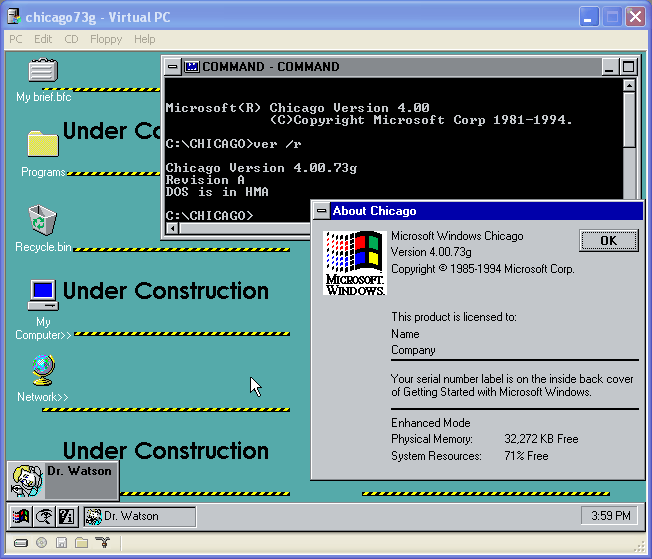Click the Virtual PC title bar icon

pos(14,17)
